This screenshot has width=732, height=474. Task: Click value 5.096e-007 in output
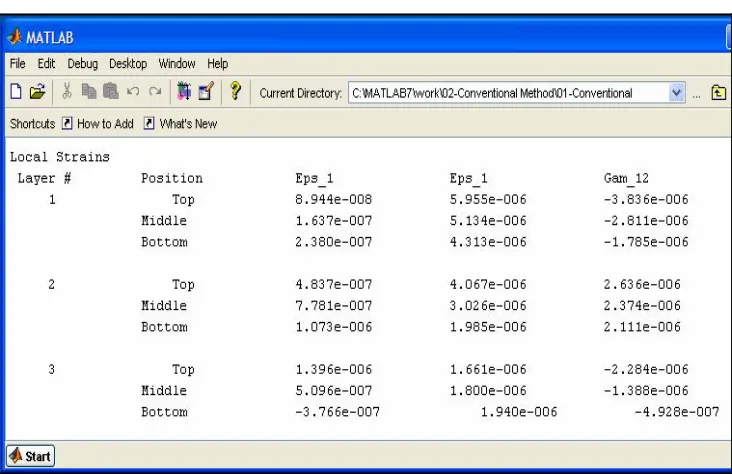(x=334, y=391)
